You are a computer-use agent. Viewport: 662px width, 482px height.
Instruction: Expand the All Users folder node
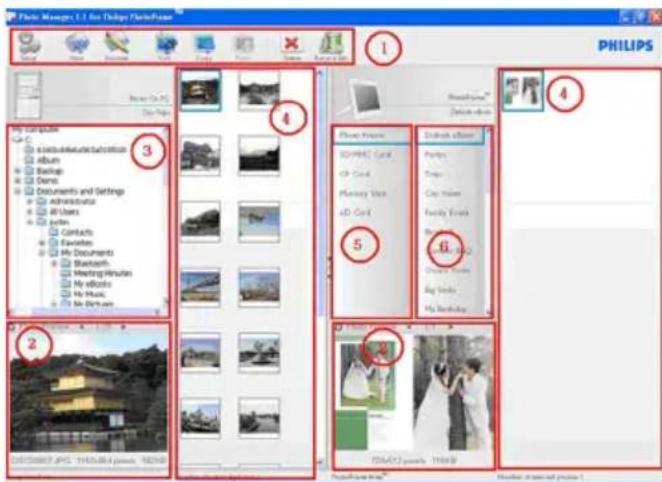coord(30,212)
